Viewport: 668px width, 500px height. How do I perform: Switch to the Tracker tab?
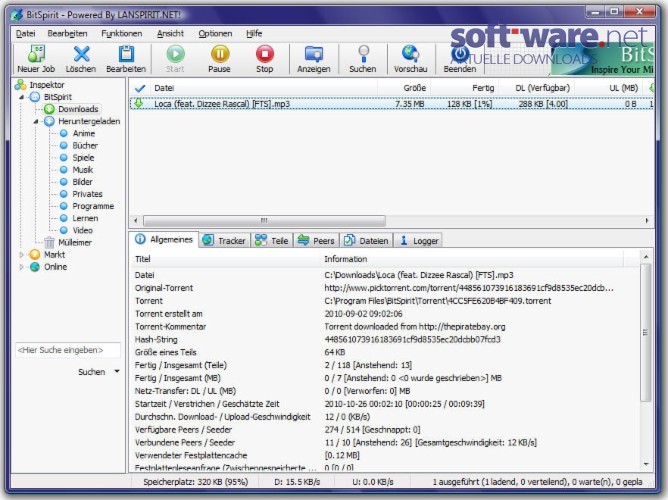[225, 241]
